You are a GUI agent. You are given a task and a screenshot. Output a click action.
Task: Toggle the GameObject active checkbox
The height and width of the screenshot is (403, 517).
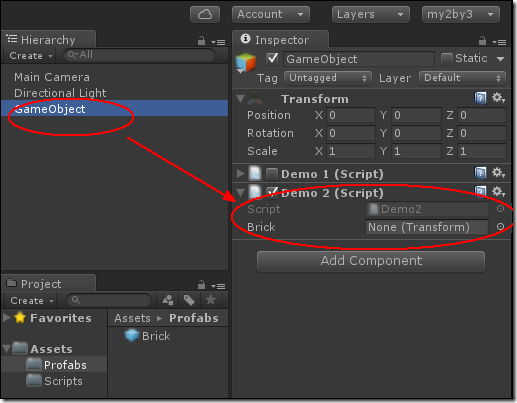pos(272,58)
